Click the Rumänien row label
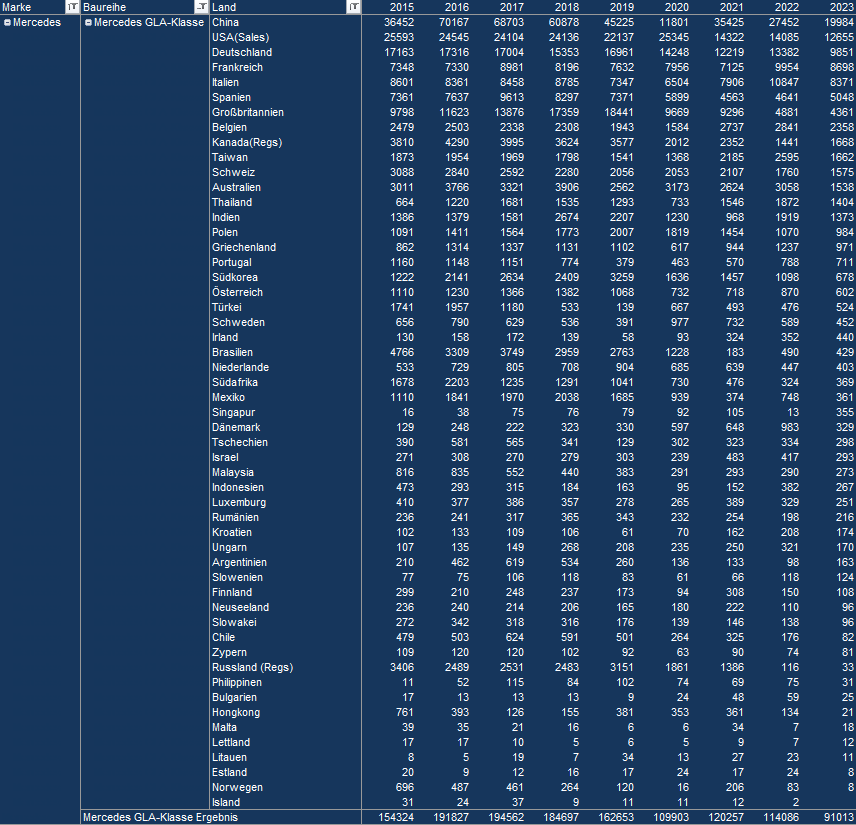 (235, 518)
